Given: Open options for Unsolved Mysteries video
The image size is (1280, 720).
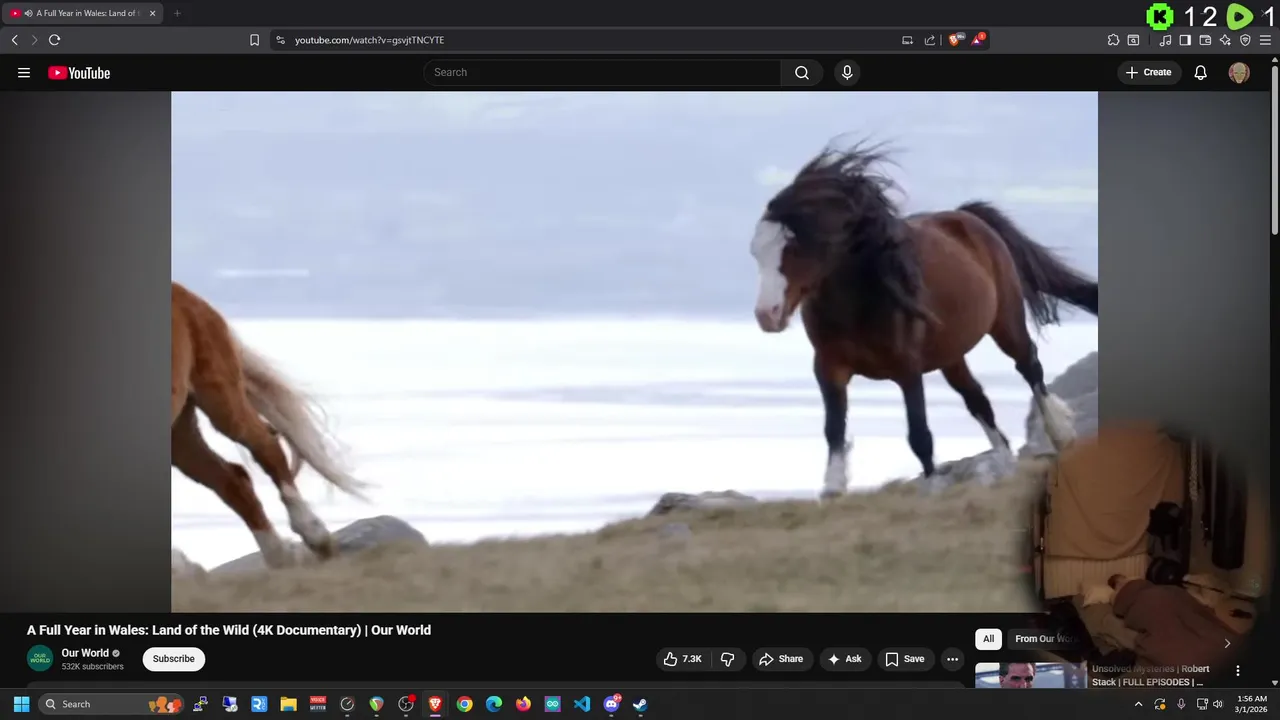Looking at the screenshot, I should click(x=1238, y=671).
